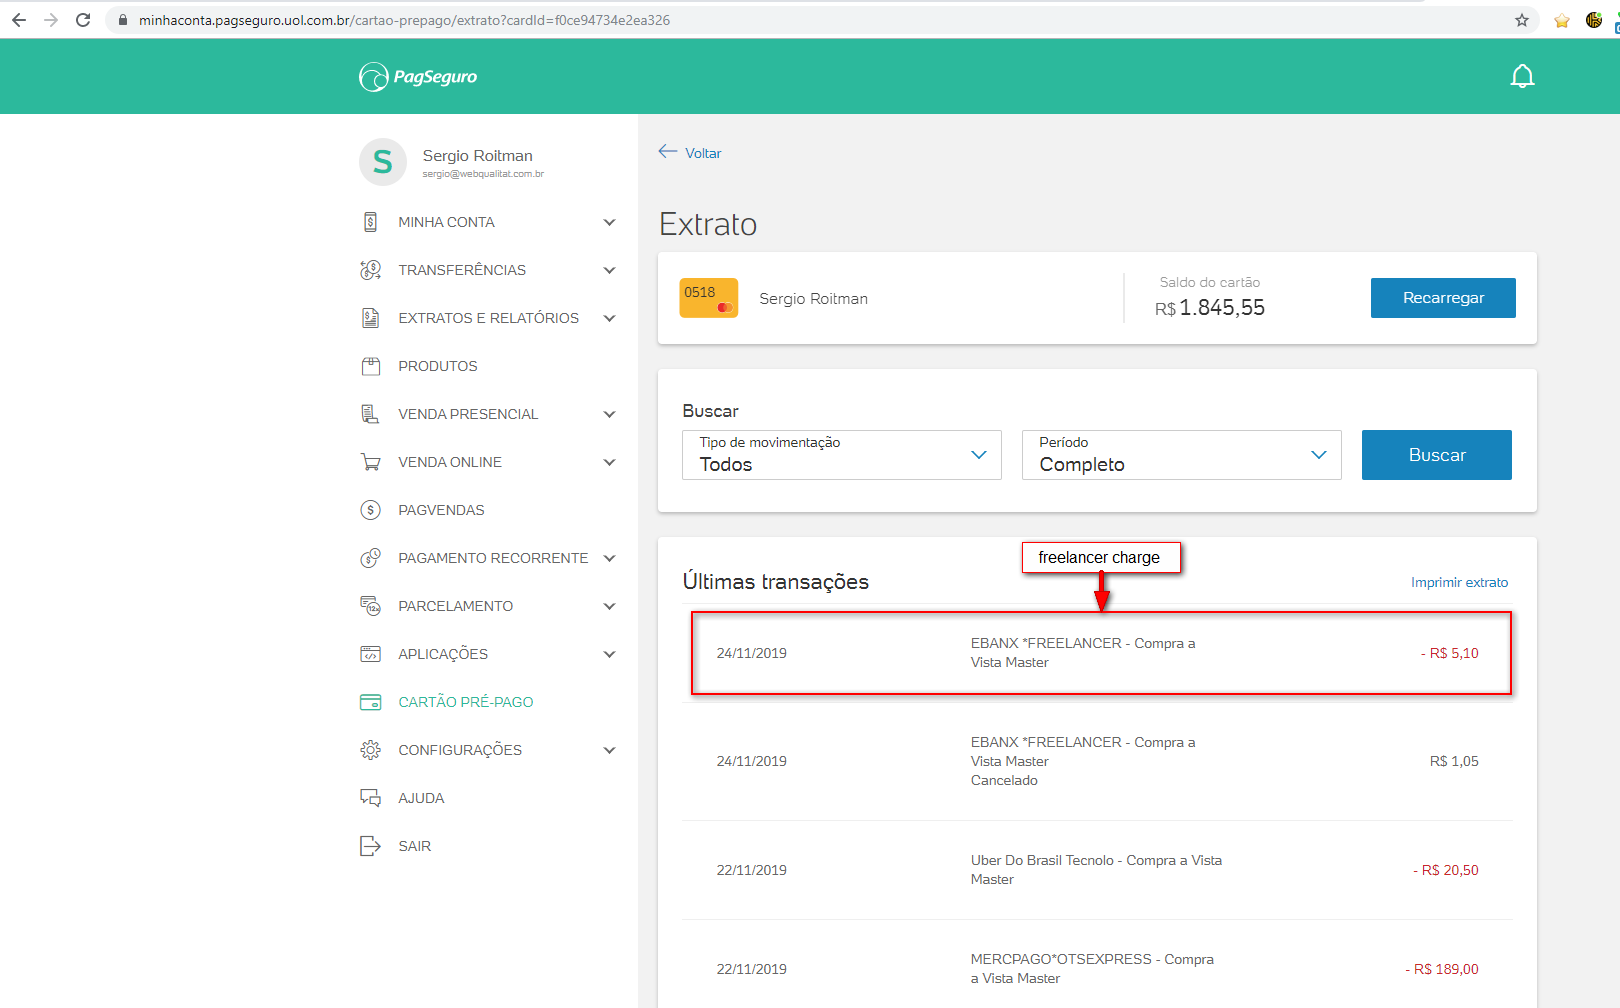
Task: Click the blue Buscar button
Action: 1436,455
